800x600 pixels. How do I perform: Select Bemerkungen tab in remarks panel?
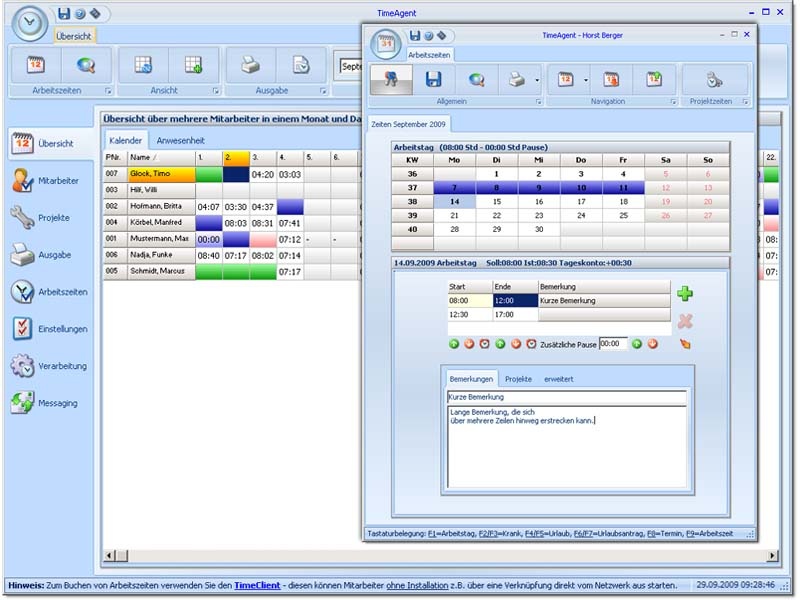pos(471,379)
